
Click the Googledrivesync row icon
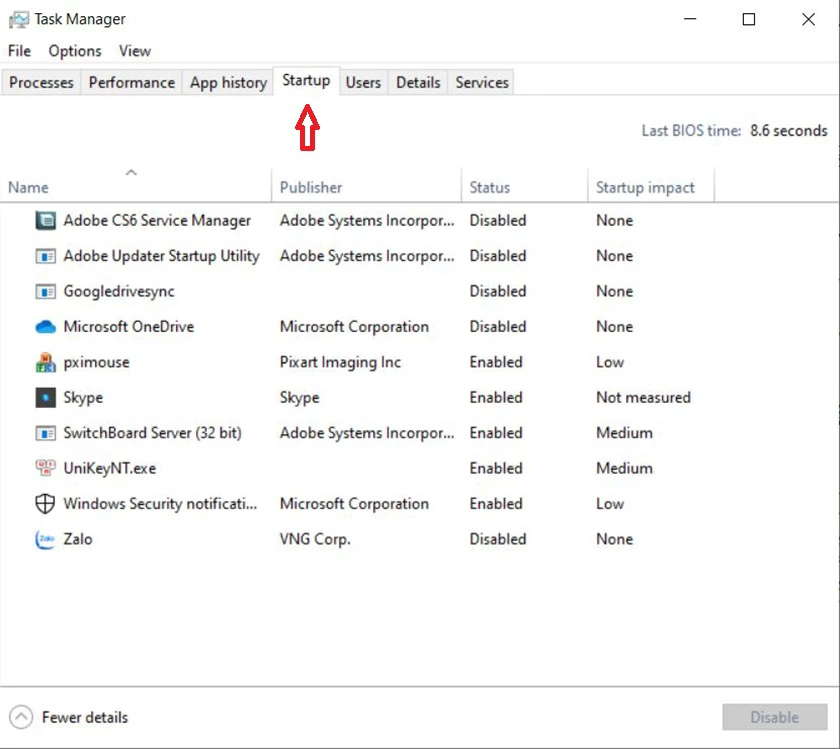coord(46,291)
